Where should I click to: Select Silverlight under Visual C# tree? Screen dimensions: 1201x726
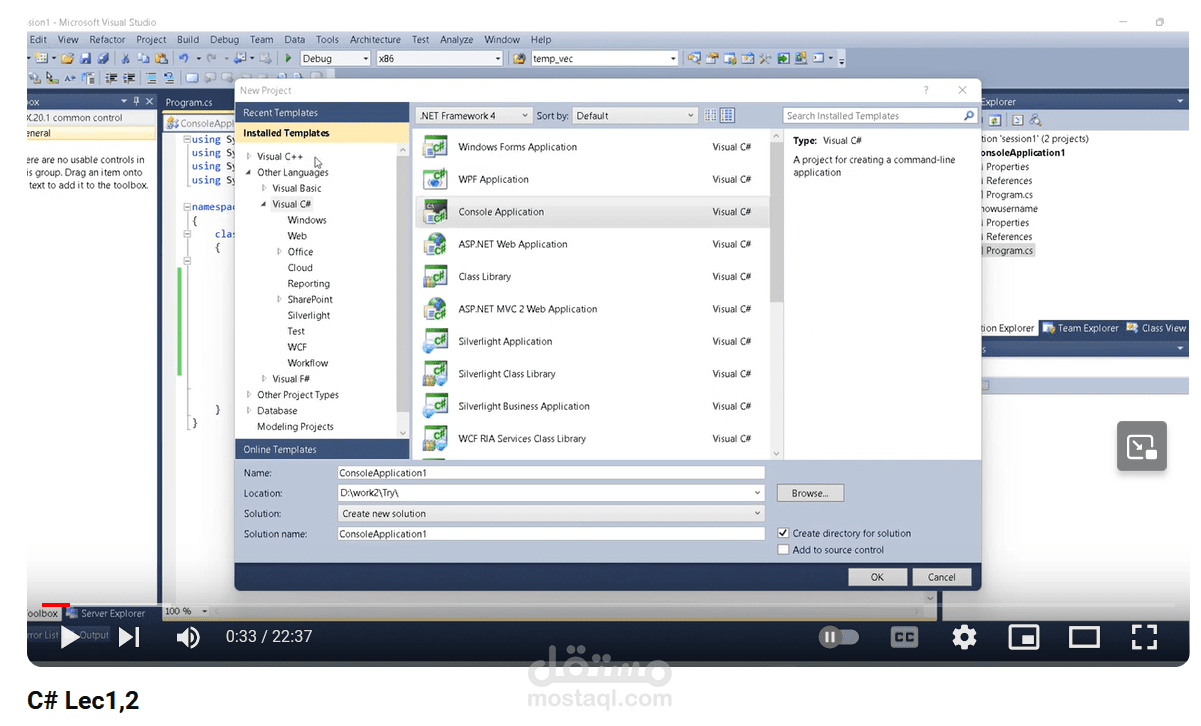[308, 315]
